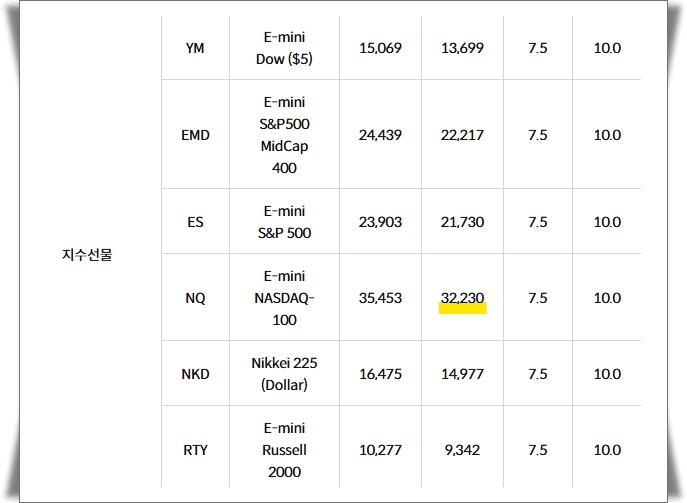Image resolution: width=687 pixels, height=503 pixels.
Task: Click the E-mini Russell 2000 name
Action: point(284,450)
